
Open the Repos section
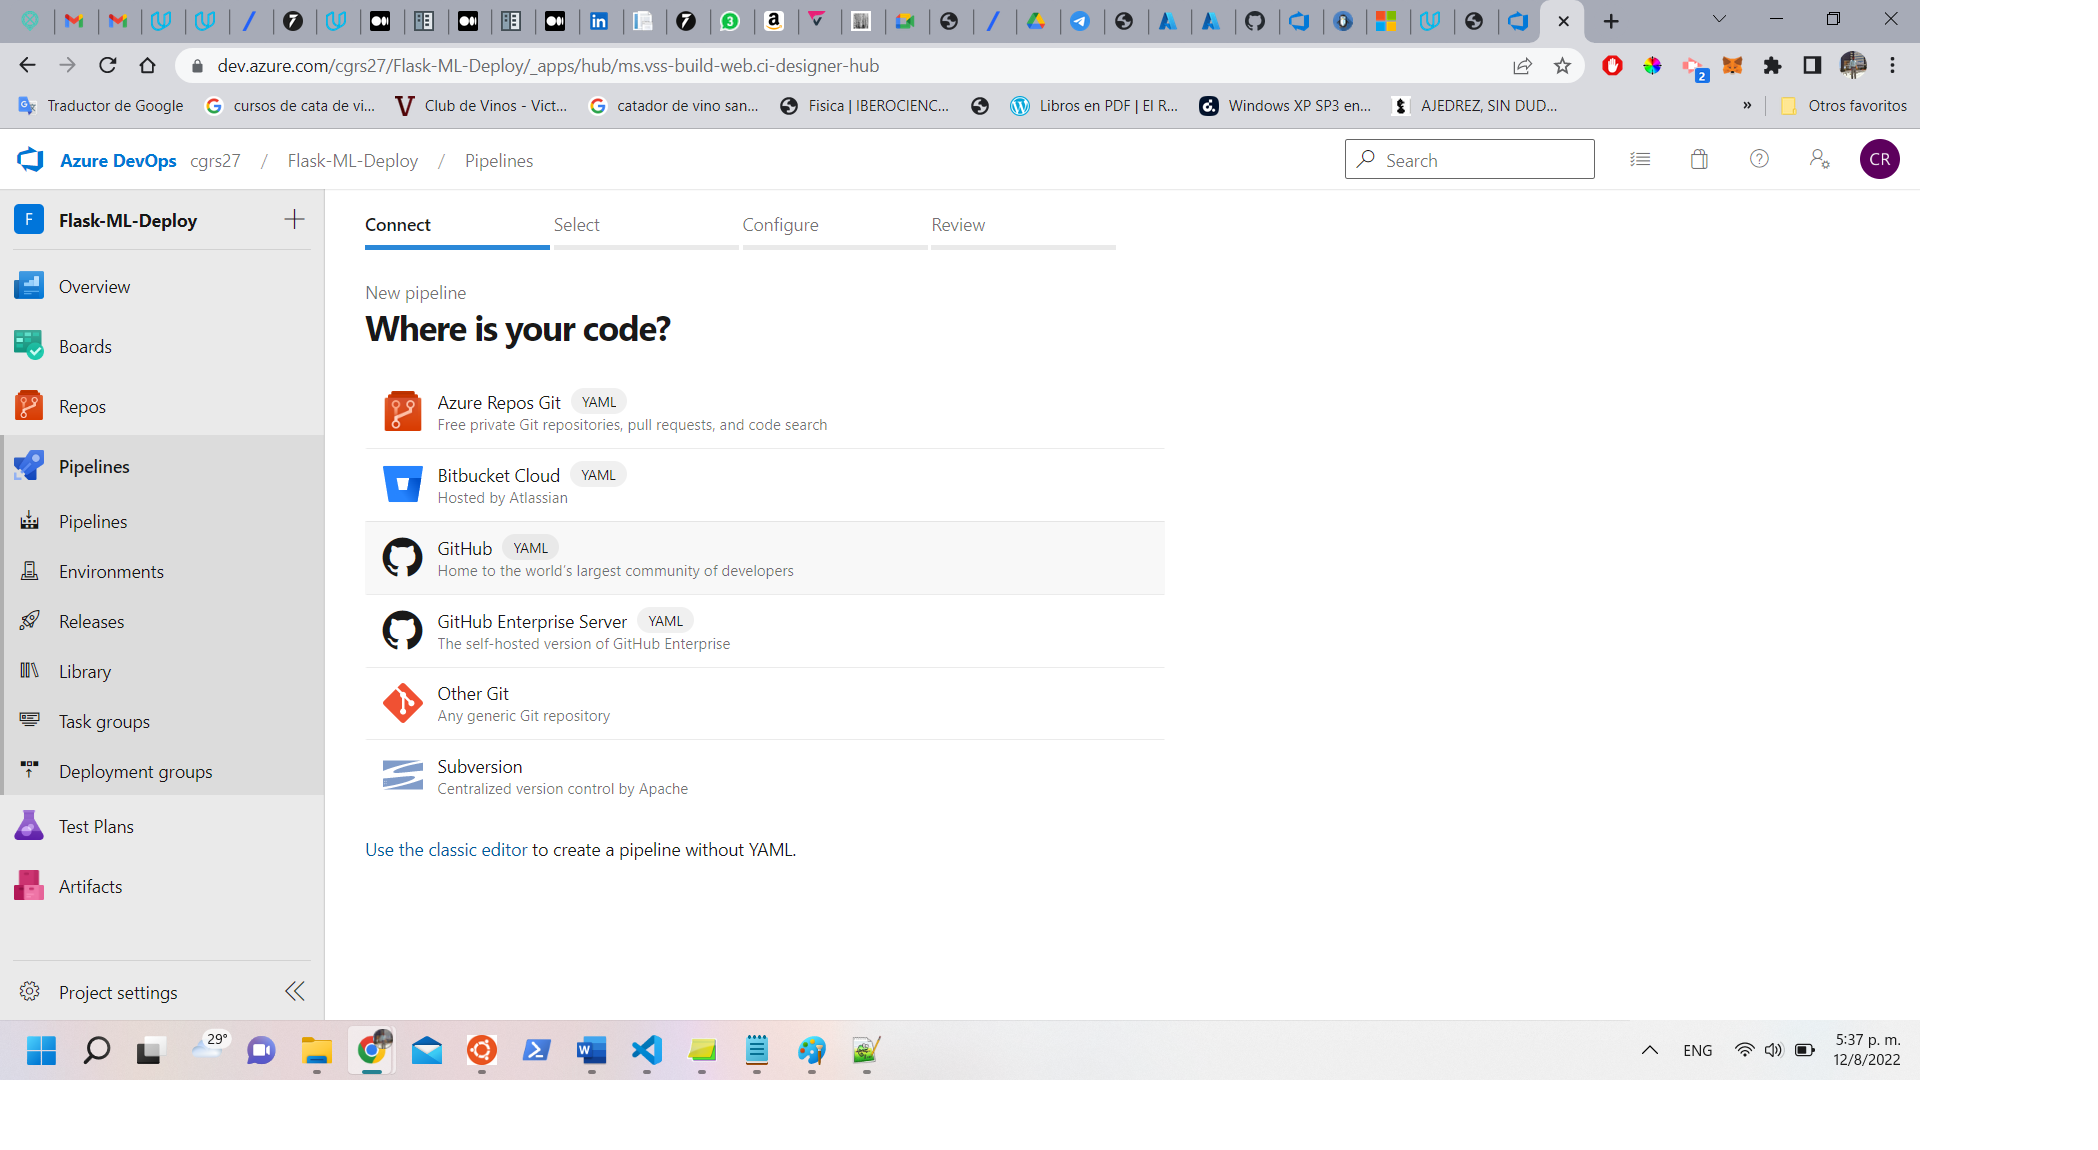82,406
